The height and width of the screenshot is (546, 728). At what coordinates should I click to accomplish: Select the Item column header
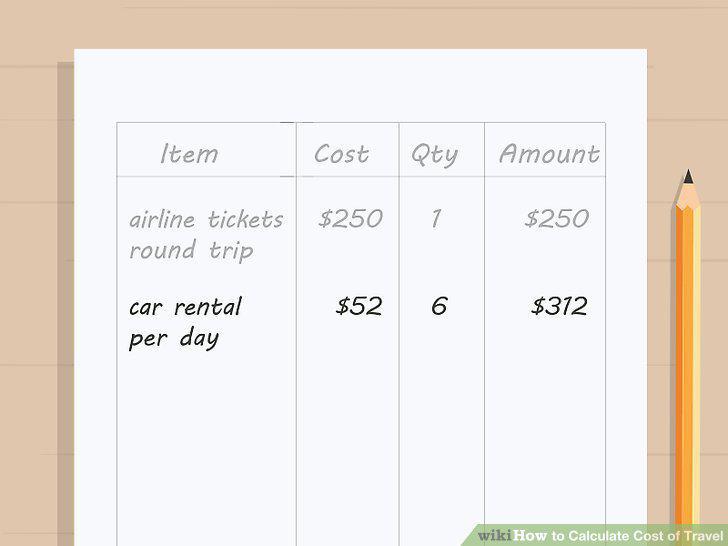tap(189, 154)
